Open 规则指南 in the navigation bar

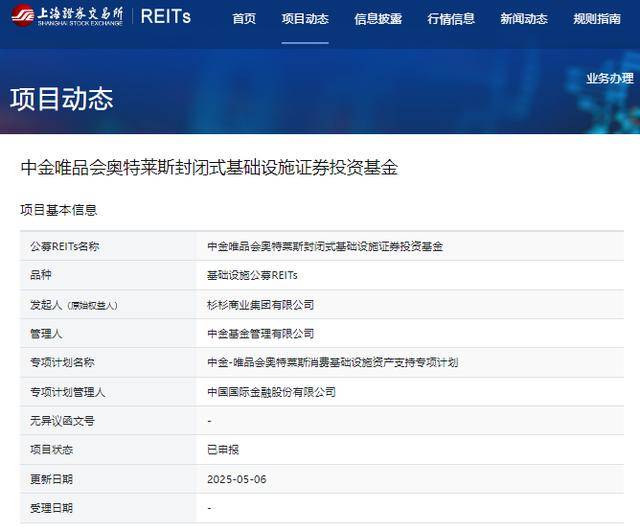click(597, 19)
